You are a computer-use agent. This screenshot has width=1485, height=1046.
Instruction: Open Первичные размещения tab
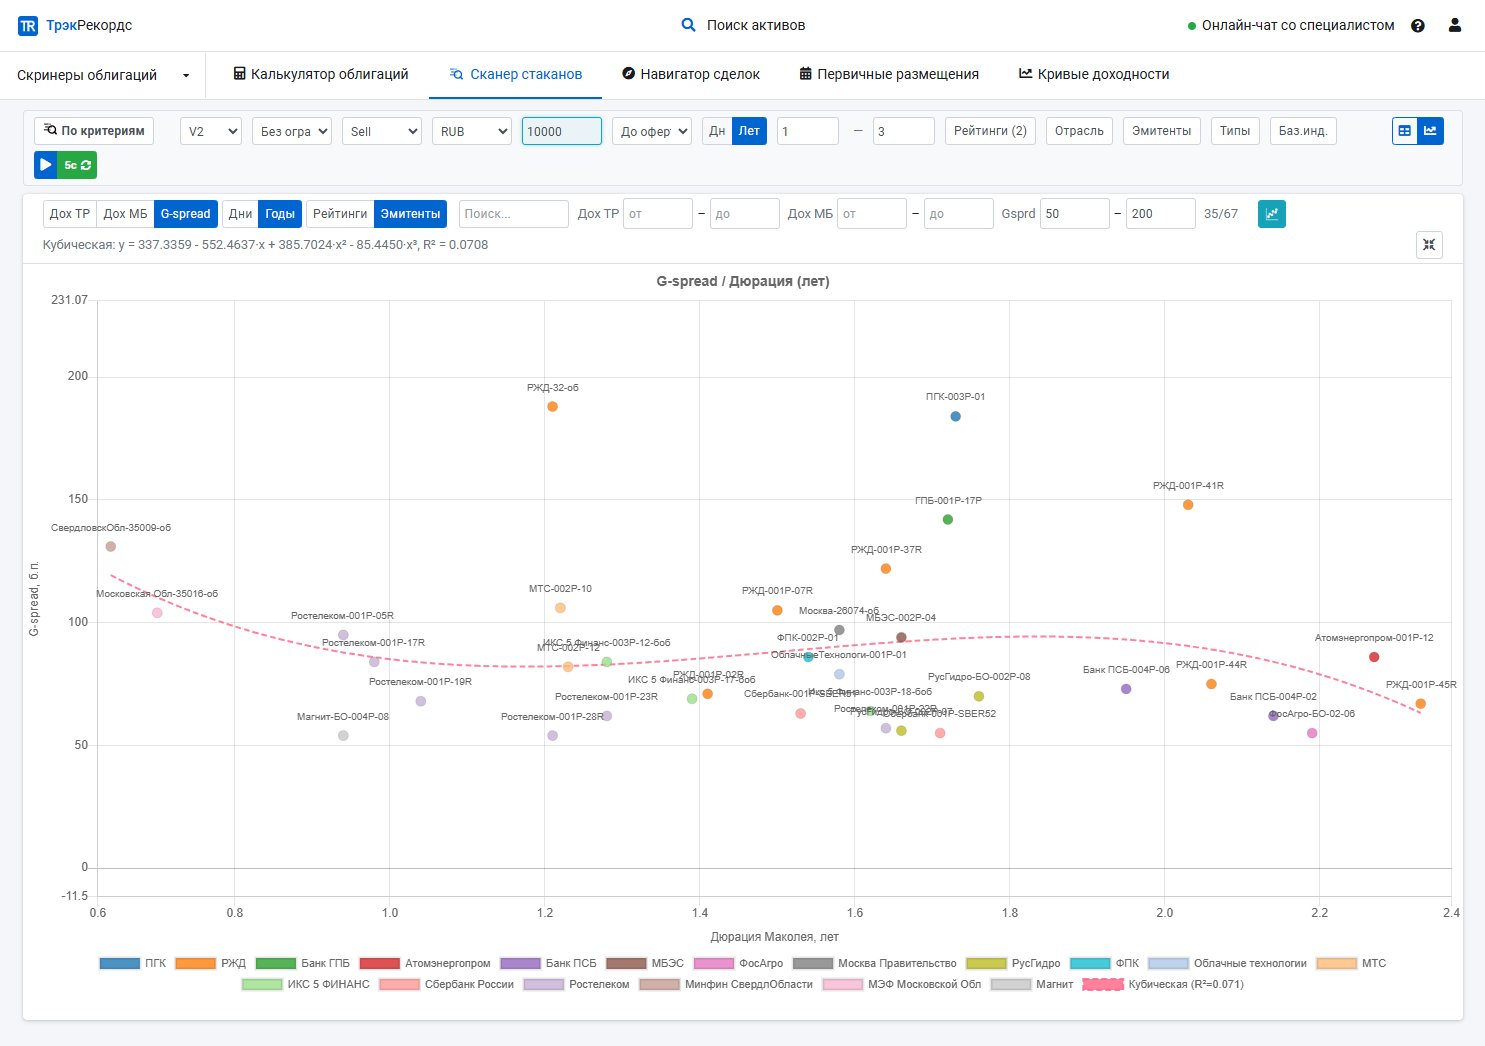coord(889,74)
